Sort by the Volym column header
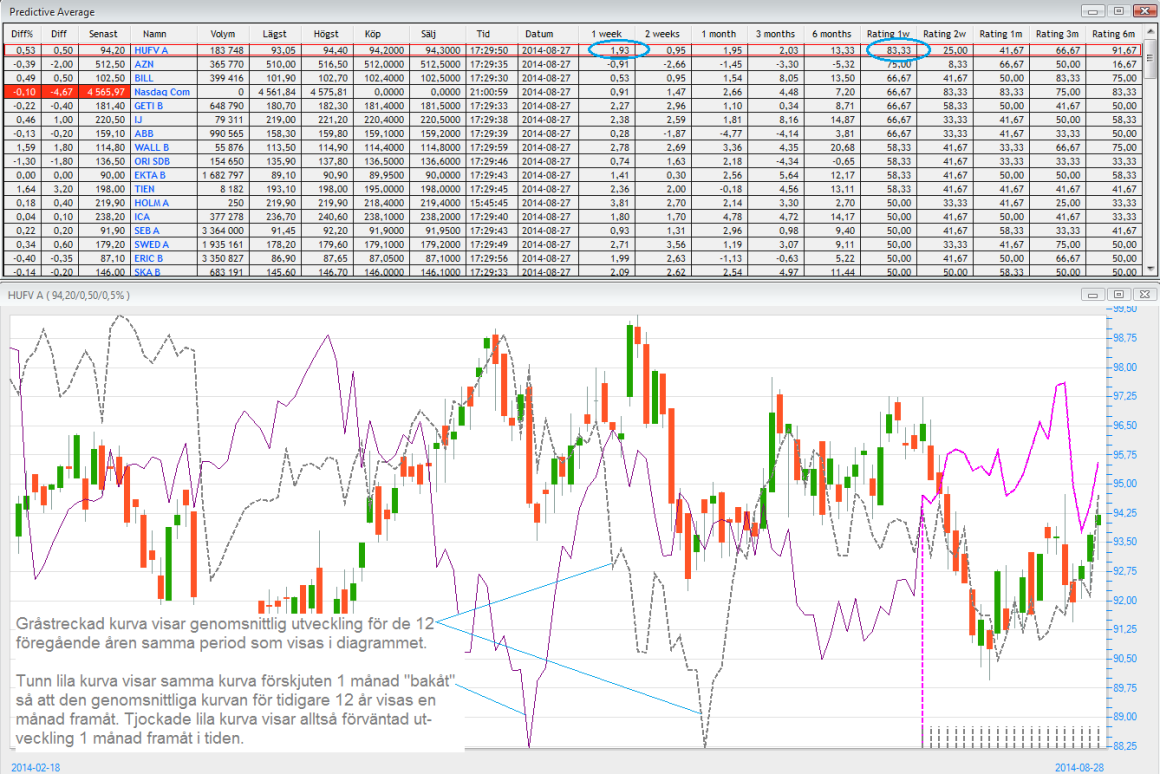Screen dimensions: 1160x774 coord(224,34)
